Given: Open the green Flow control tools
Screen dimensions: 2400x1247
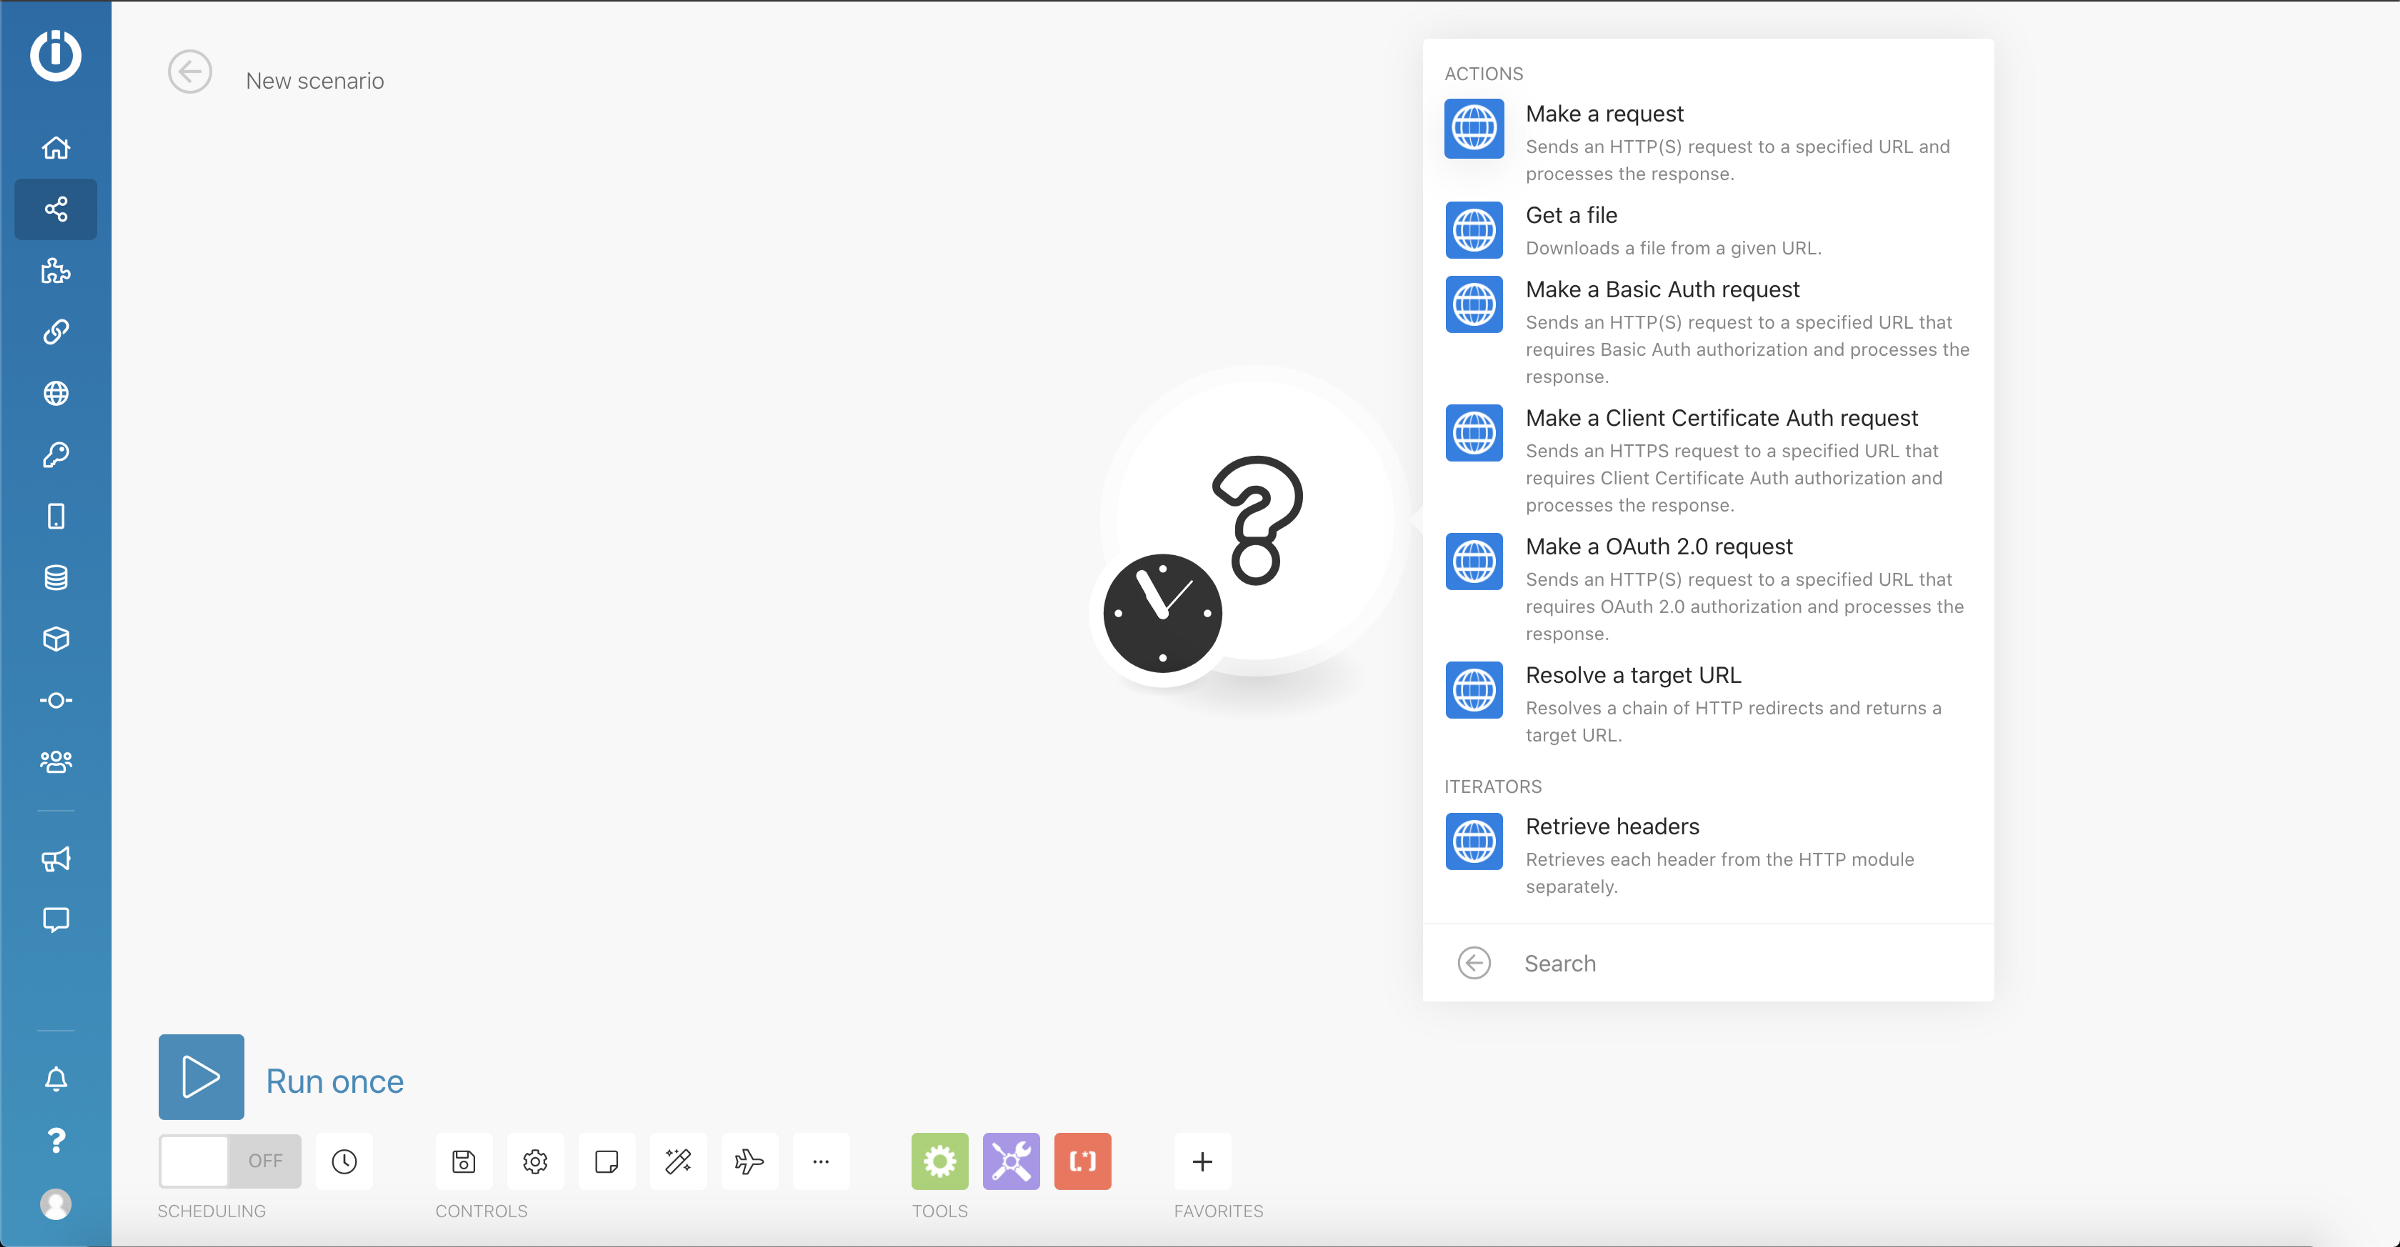Looking at the screenshot, I should coord(940,1161).
